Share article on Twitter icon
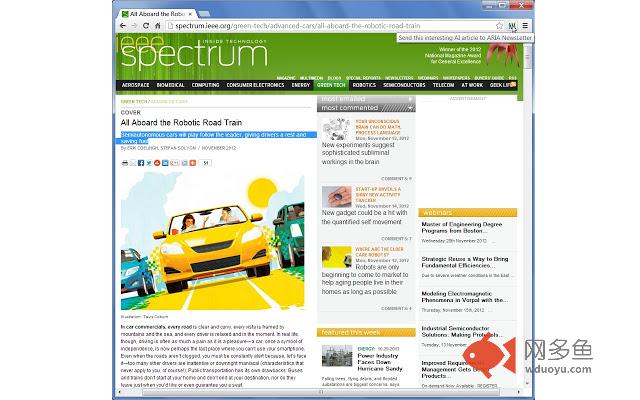The width and height of the screenshot is (640, 400). click(x=149, y=163)
